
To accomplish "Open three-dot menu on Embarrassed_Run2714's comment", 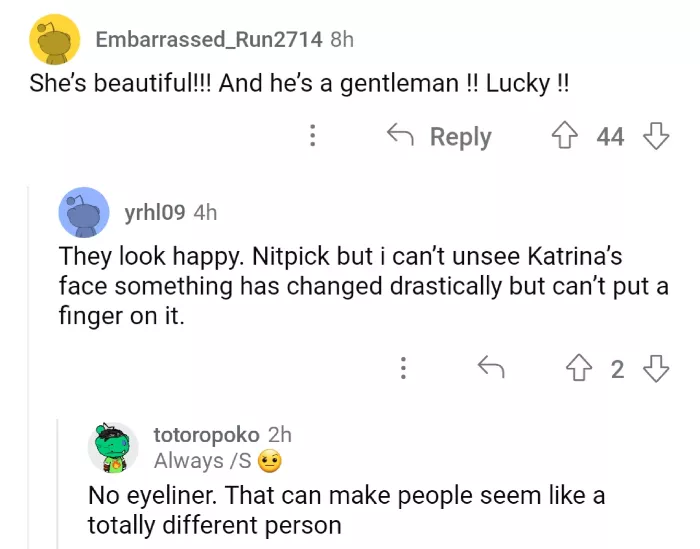I will click(313, 136).
